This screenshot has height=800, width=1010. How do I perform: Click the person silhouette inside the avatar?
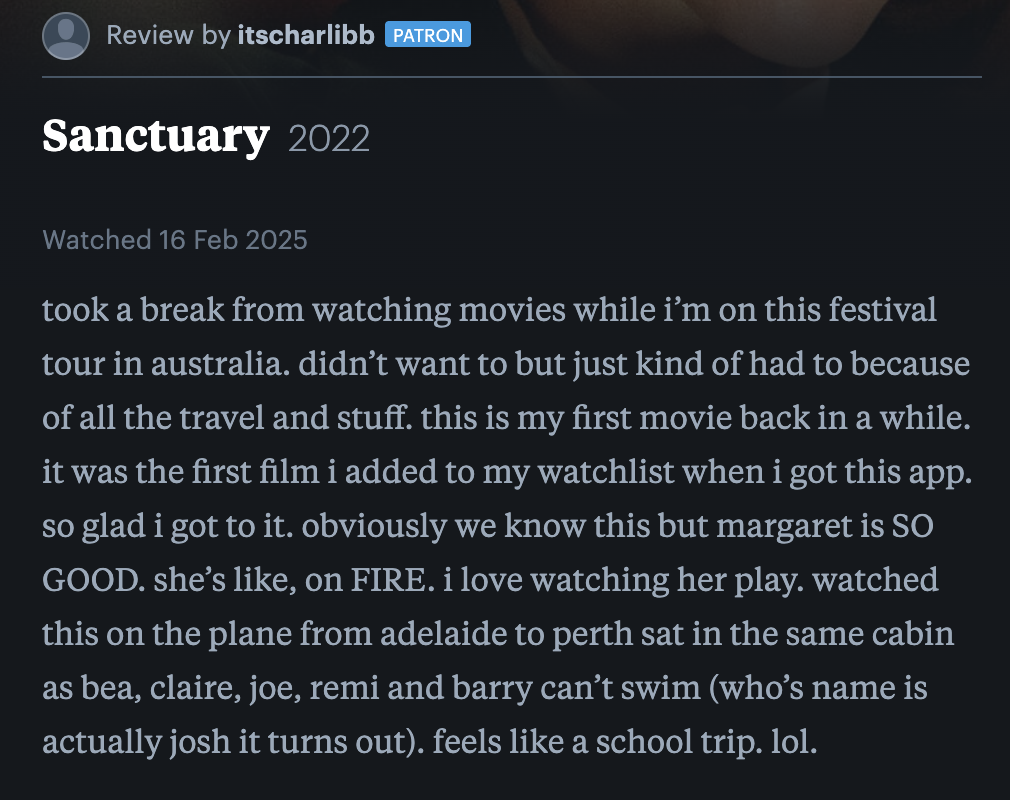coord(66,35)
